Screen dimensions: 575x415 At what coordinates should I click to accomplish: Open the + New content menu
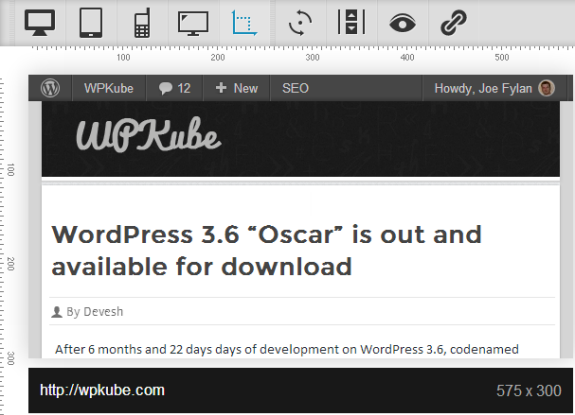pyautogui.click(x=237, y=88)
